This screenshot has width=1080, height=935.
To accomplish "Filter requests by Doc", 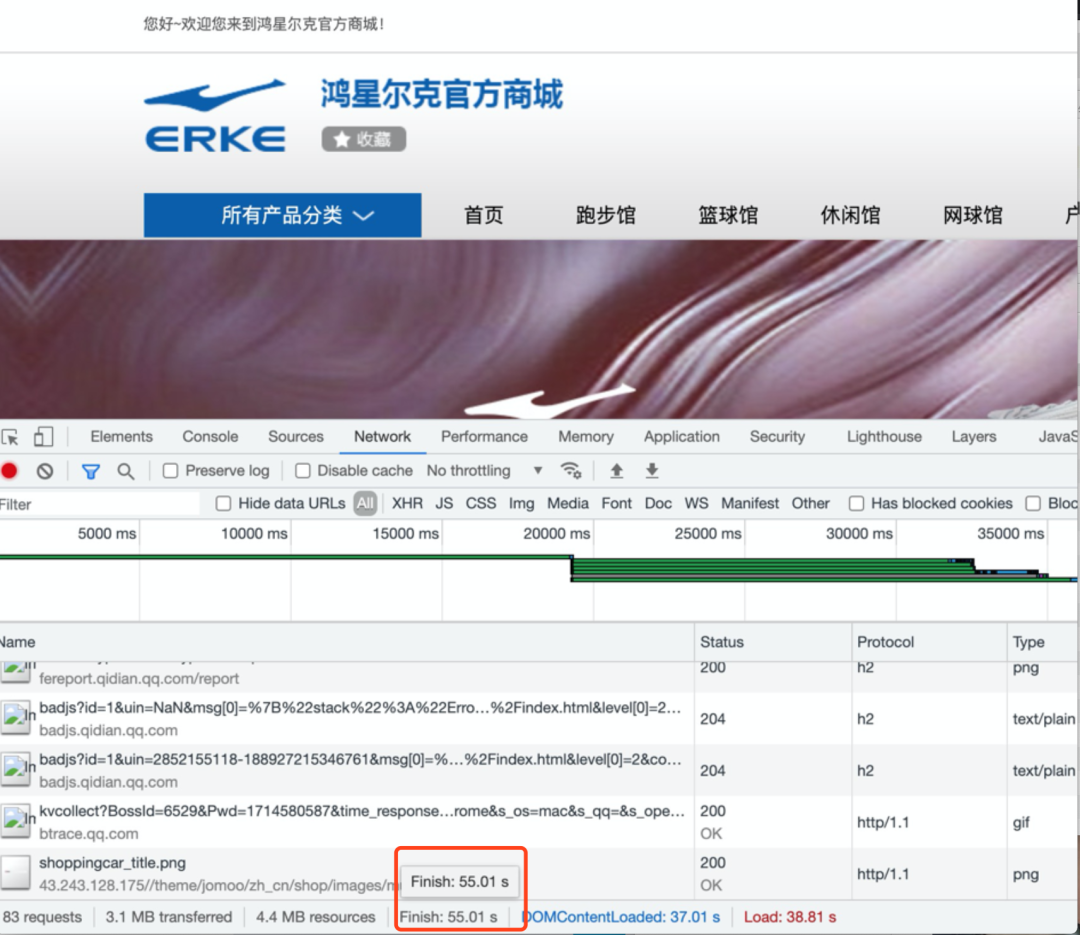I will pyautogui.click(x=658, y=504).
